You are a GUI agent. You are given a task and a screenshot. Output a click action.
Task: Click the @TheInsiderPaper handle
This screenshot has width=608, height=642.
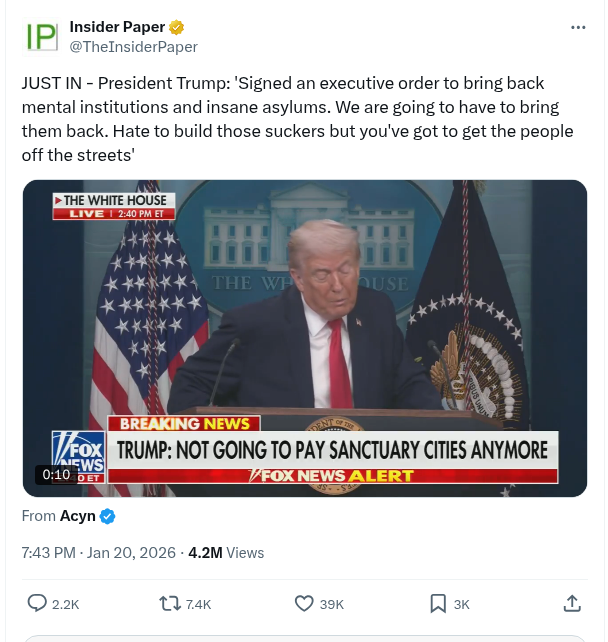point(133,47)
